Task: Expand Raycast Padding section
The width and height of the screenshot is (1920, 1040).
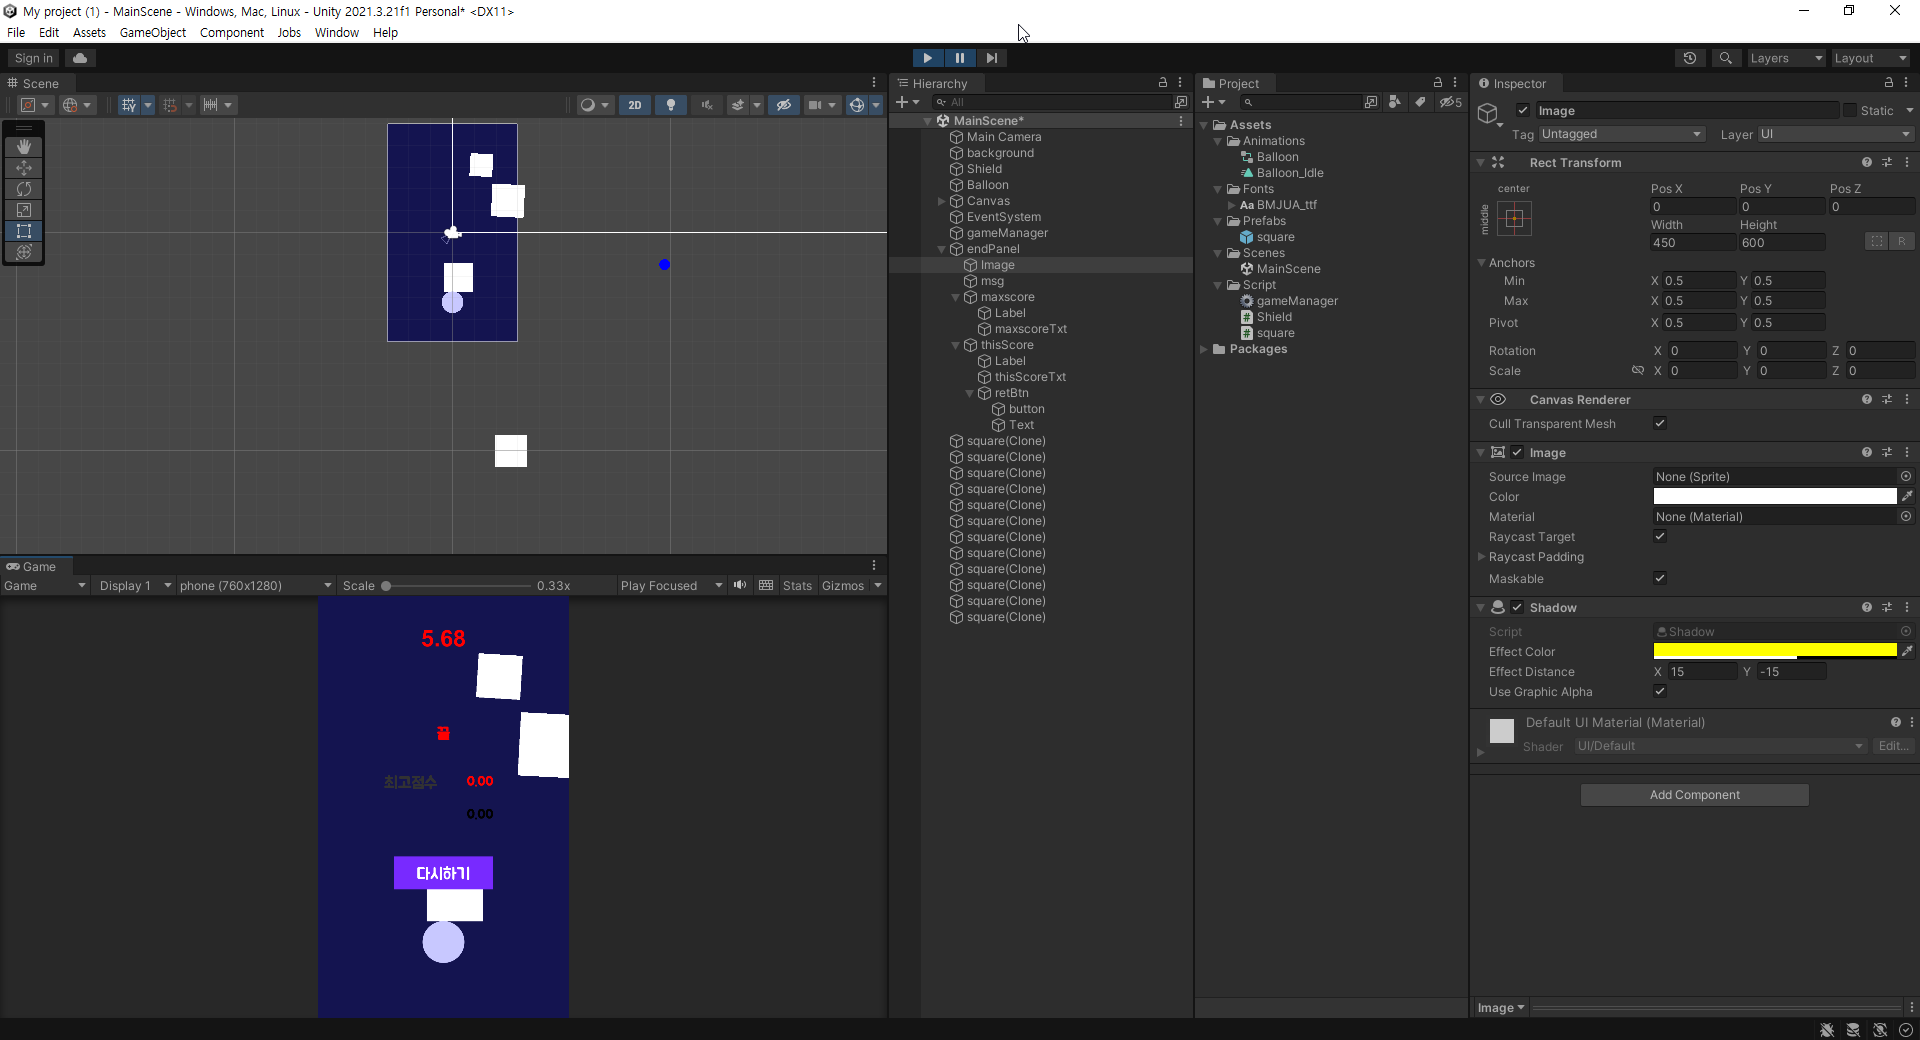Action: pyautogui.click(x=1481, y=557)
